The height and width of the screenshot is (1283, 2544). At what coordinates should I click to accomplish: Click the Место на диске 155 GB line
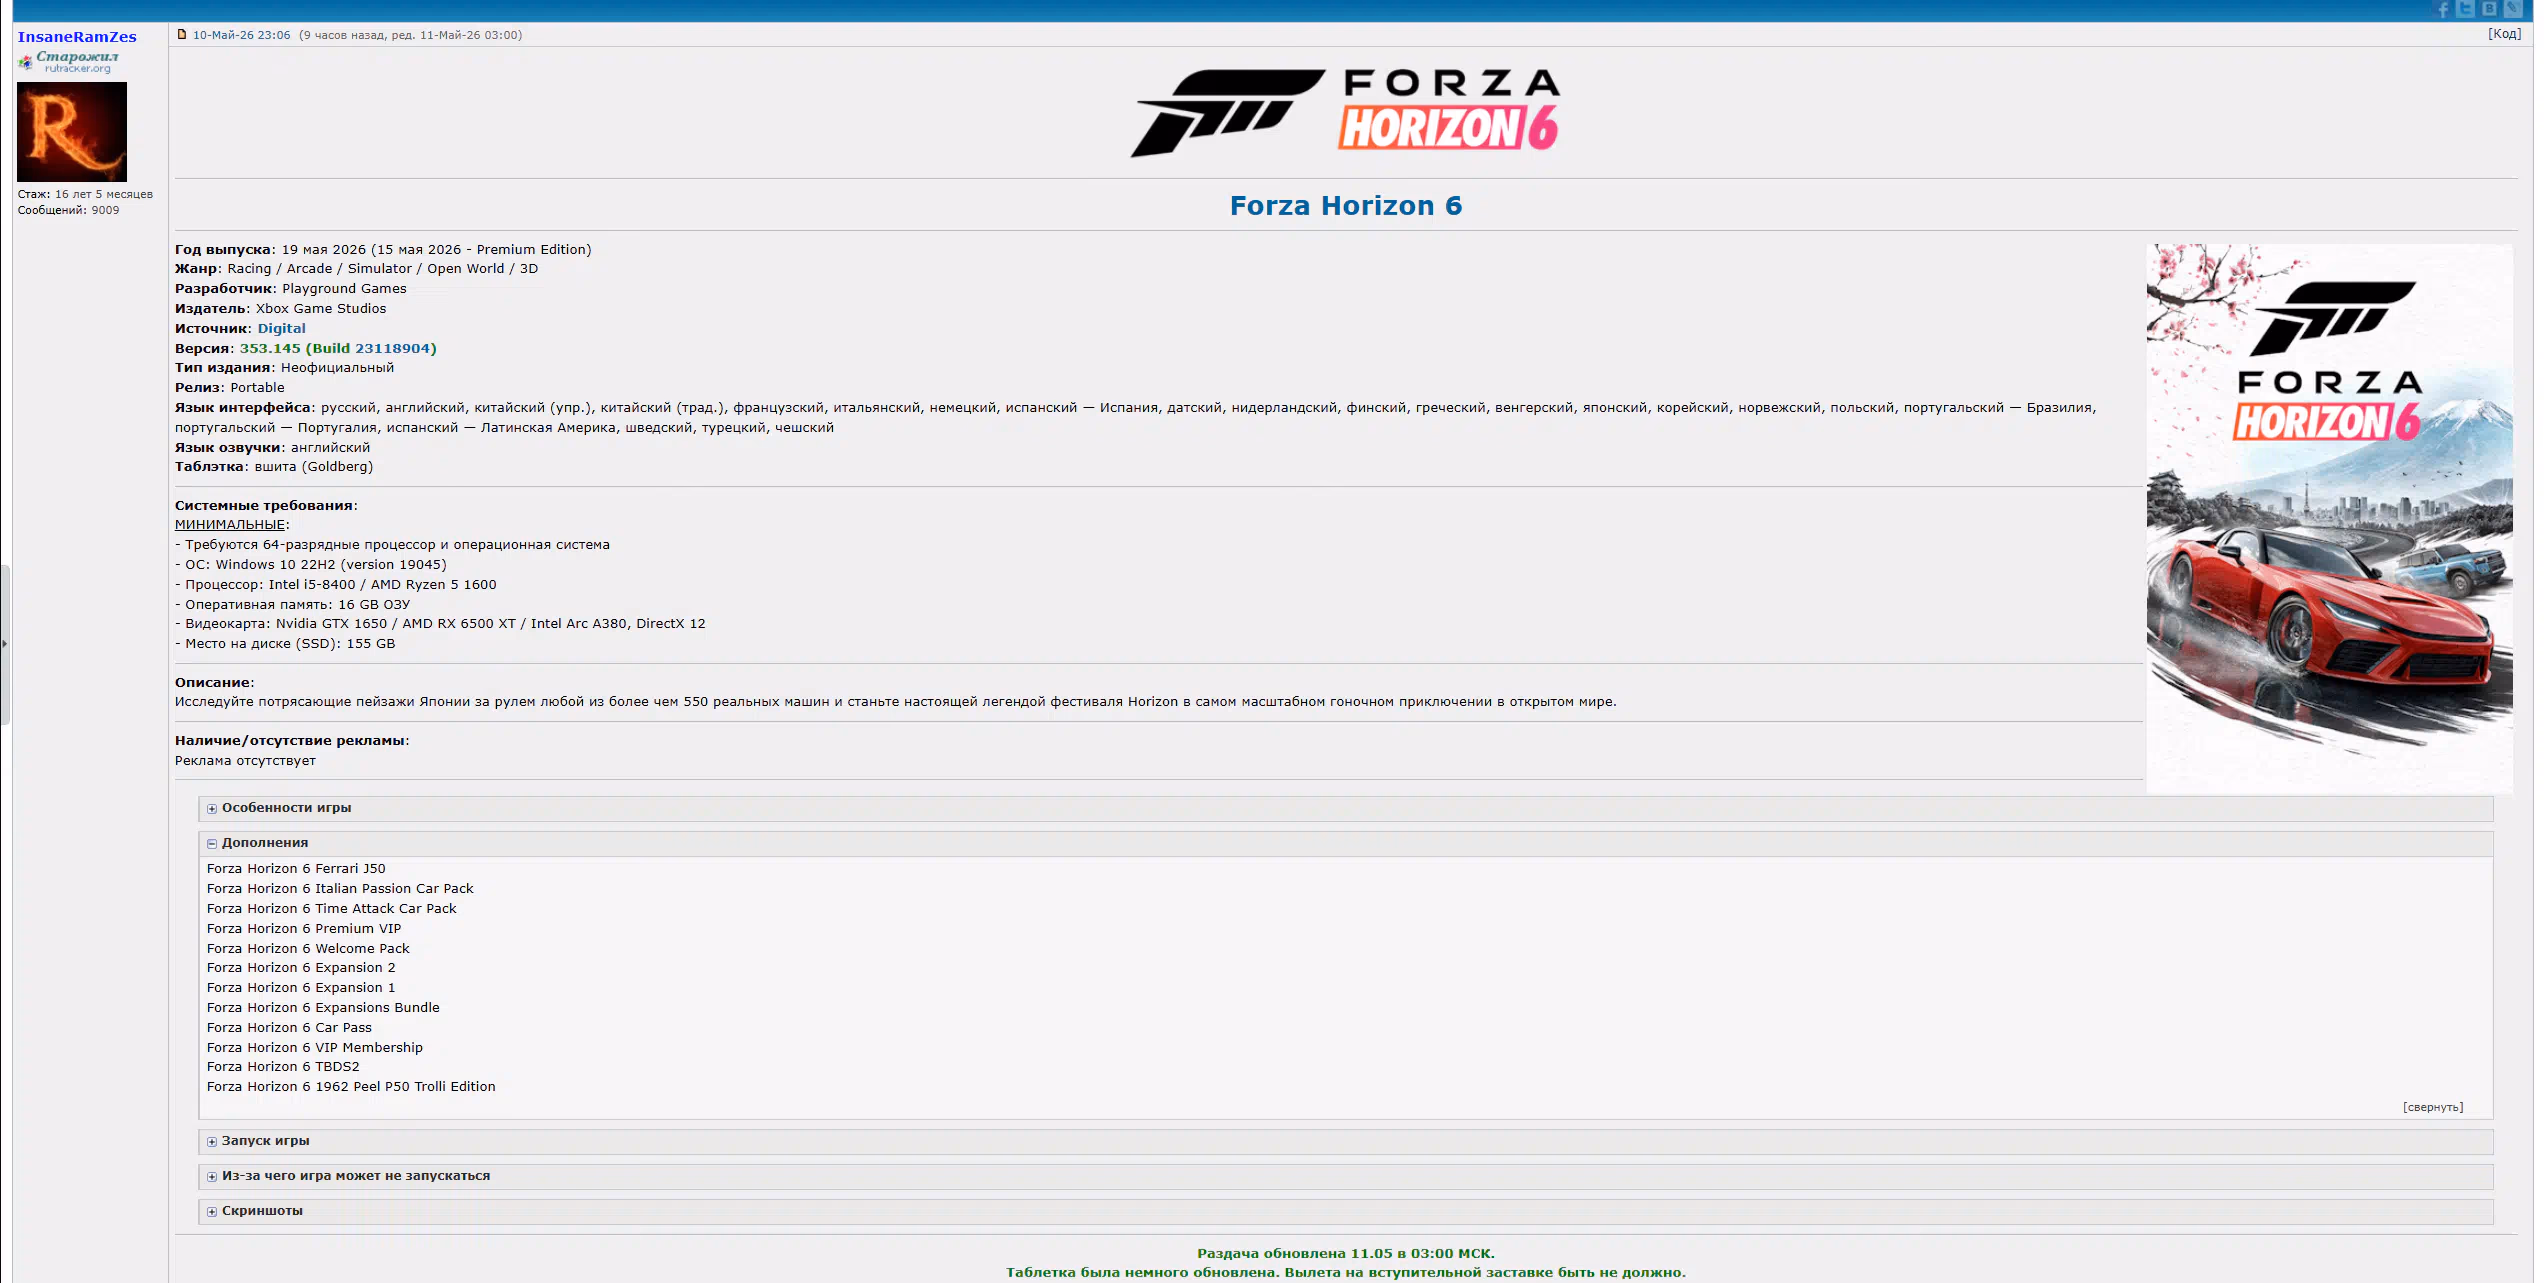[x=285, y=644]
